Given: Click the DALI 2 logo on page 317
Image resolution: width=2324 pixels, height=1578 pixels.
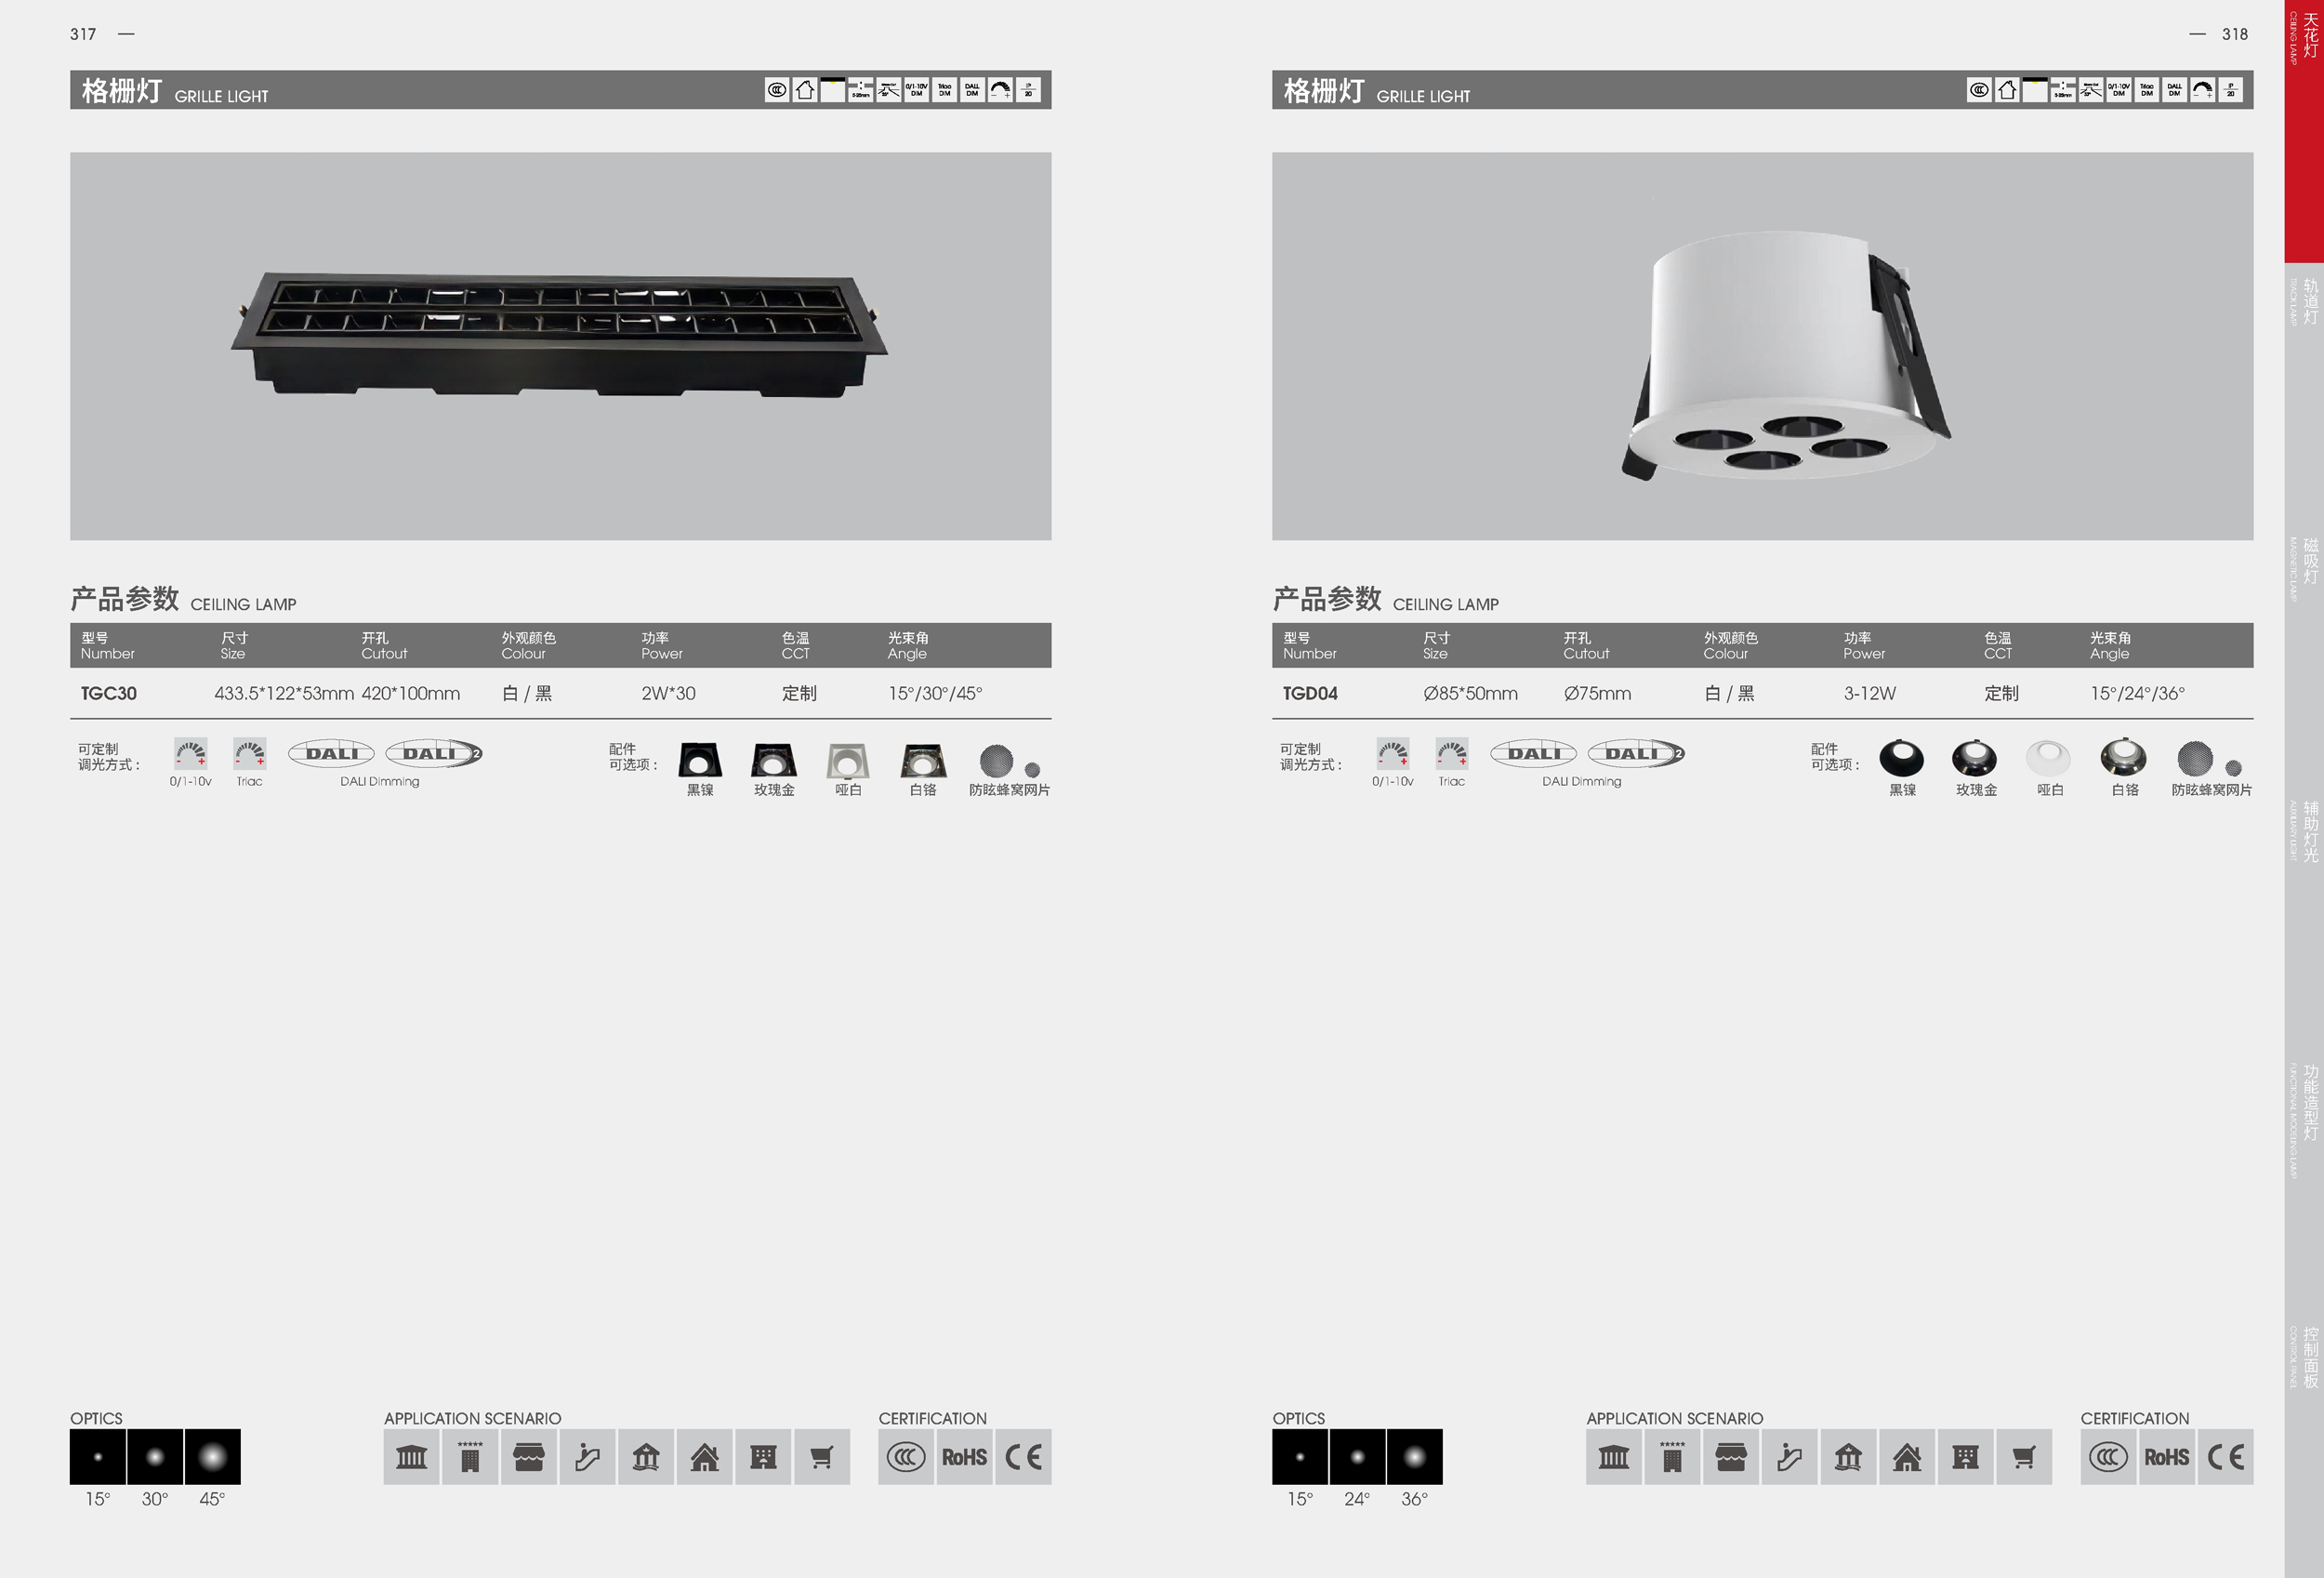Looking at the screenshot, I should 434,753.
